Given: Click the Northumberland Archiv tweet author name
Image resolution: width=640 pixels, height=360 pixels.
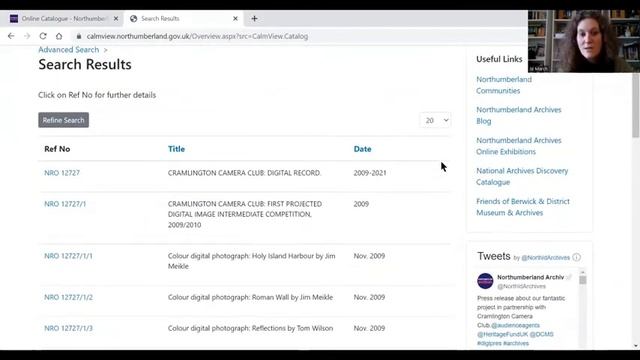Looking at the screenshot, I should coord(530,277).
